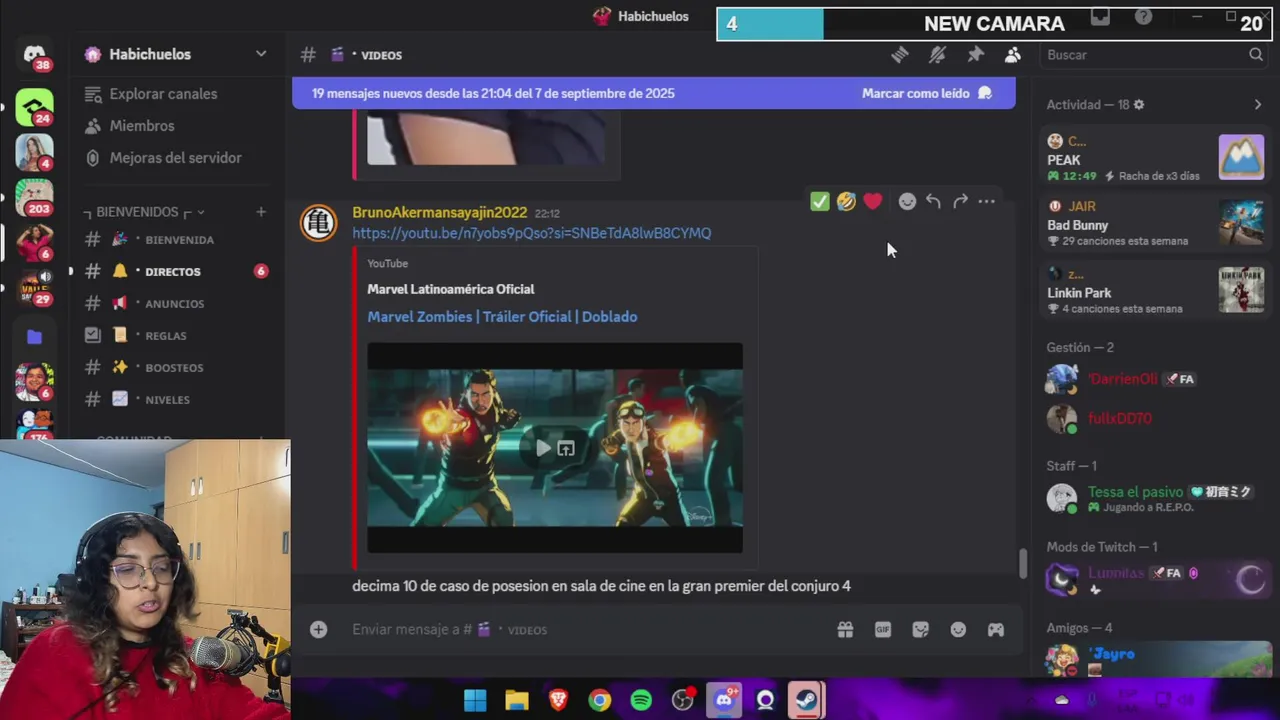Image resolution: width=1280 pixels, height=720 pixels.
Task: Open Lunnitas member profile
Action: (1155, 579)
